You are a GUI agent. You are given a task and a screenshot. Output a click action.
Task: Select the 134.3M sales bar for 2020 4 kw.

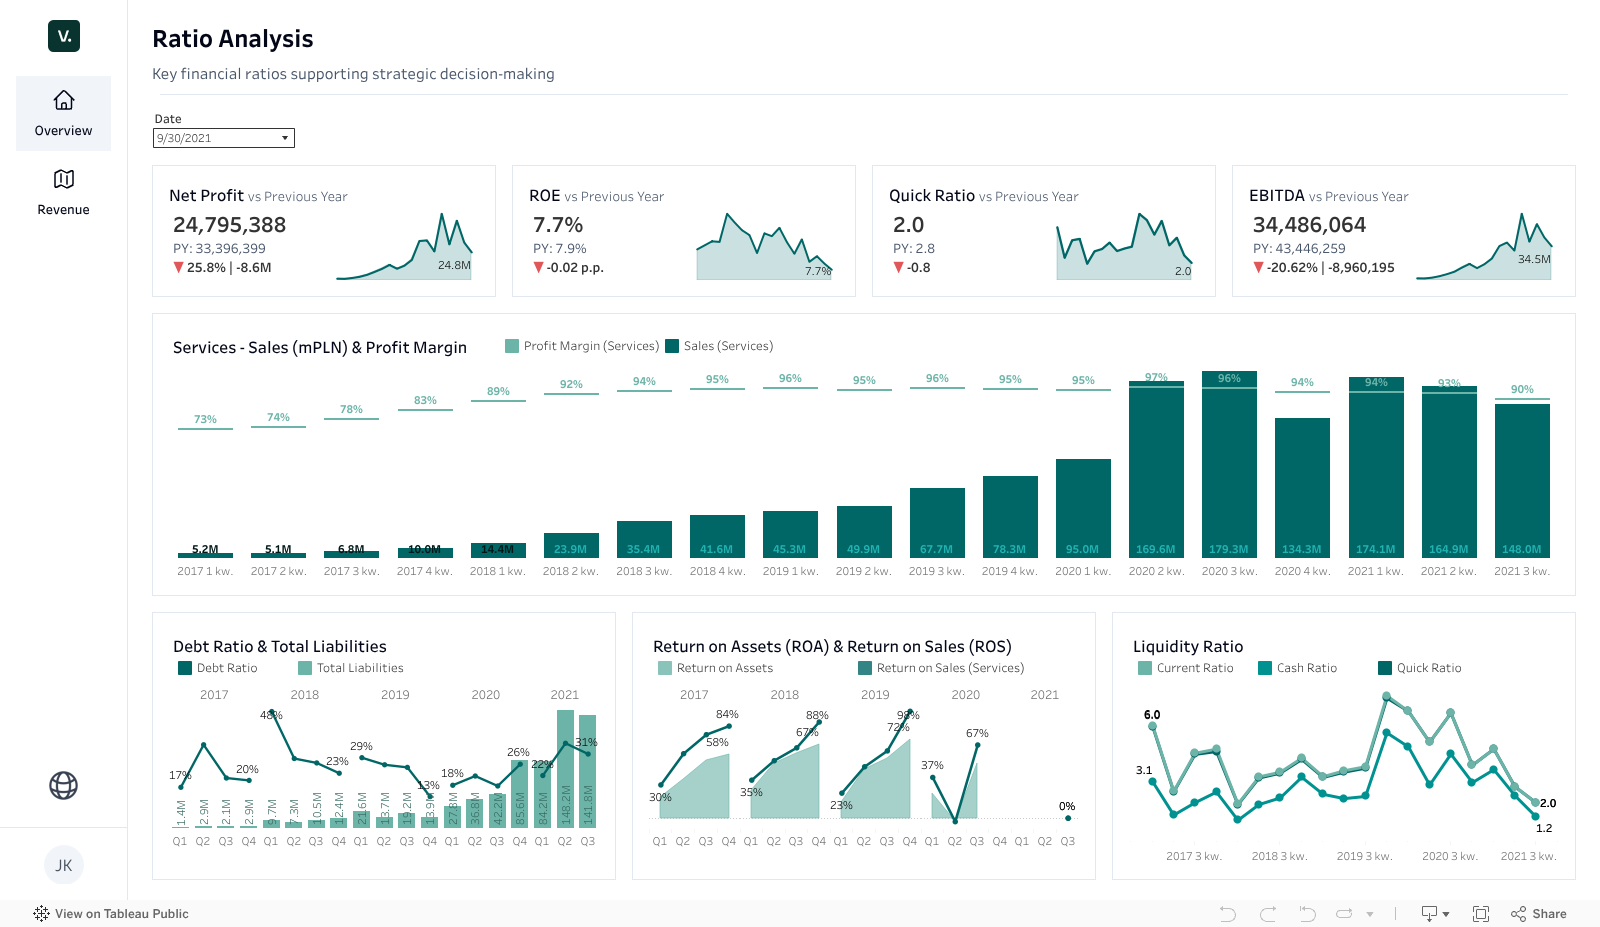[1302, 488]
